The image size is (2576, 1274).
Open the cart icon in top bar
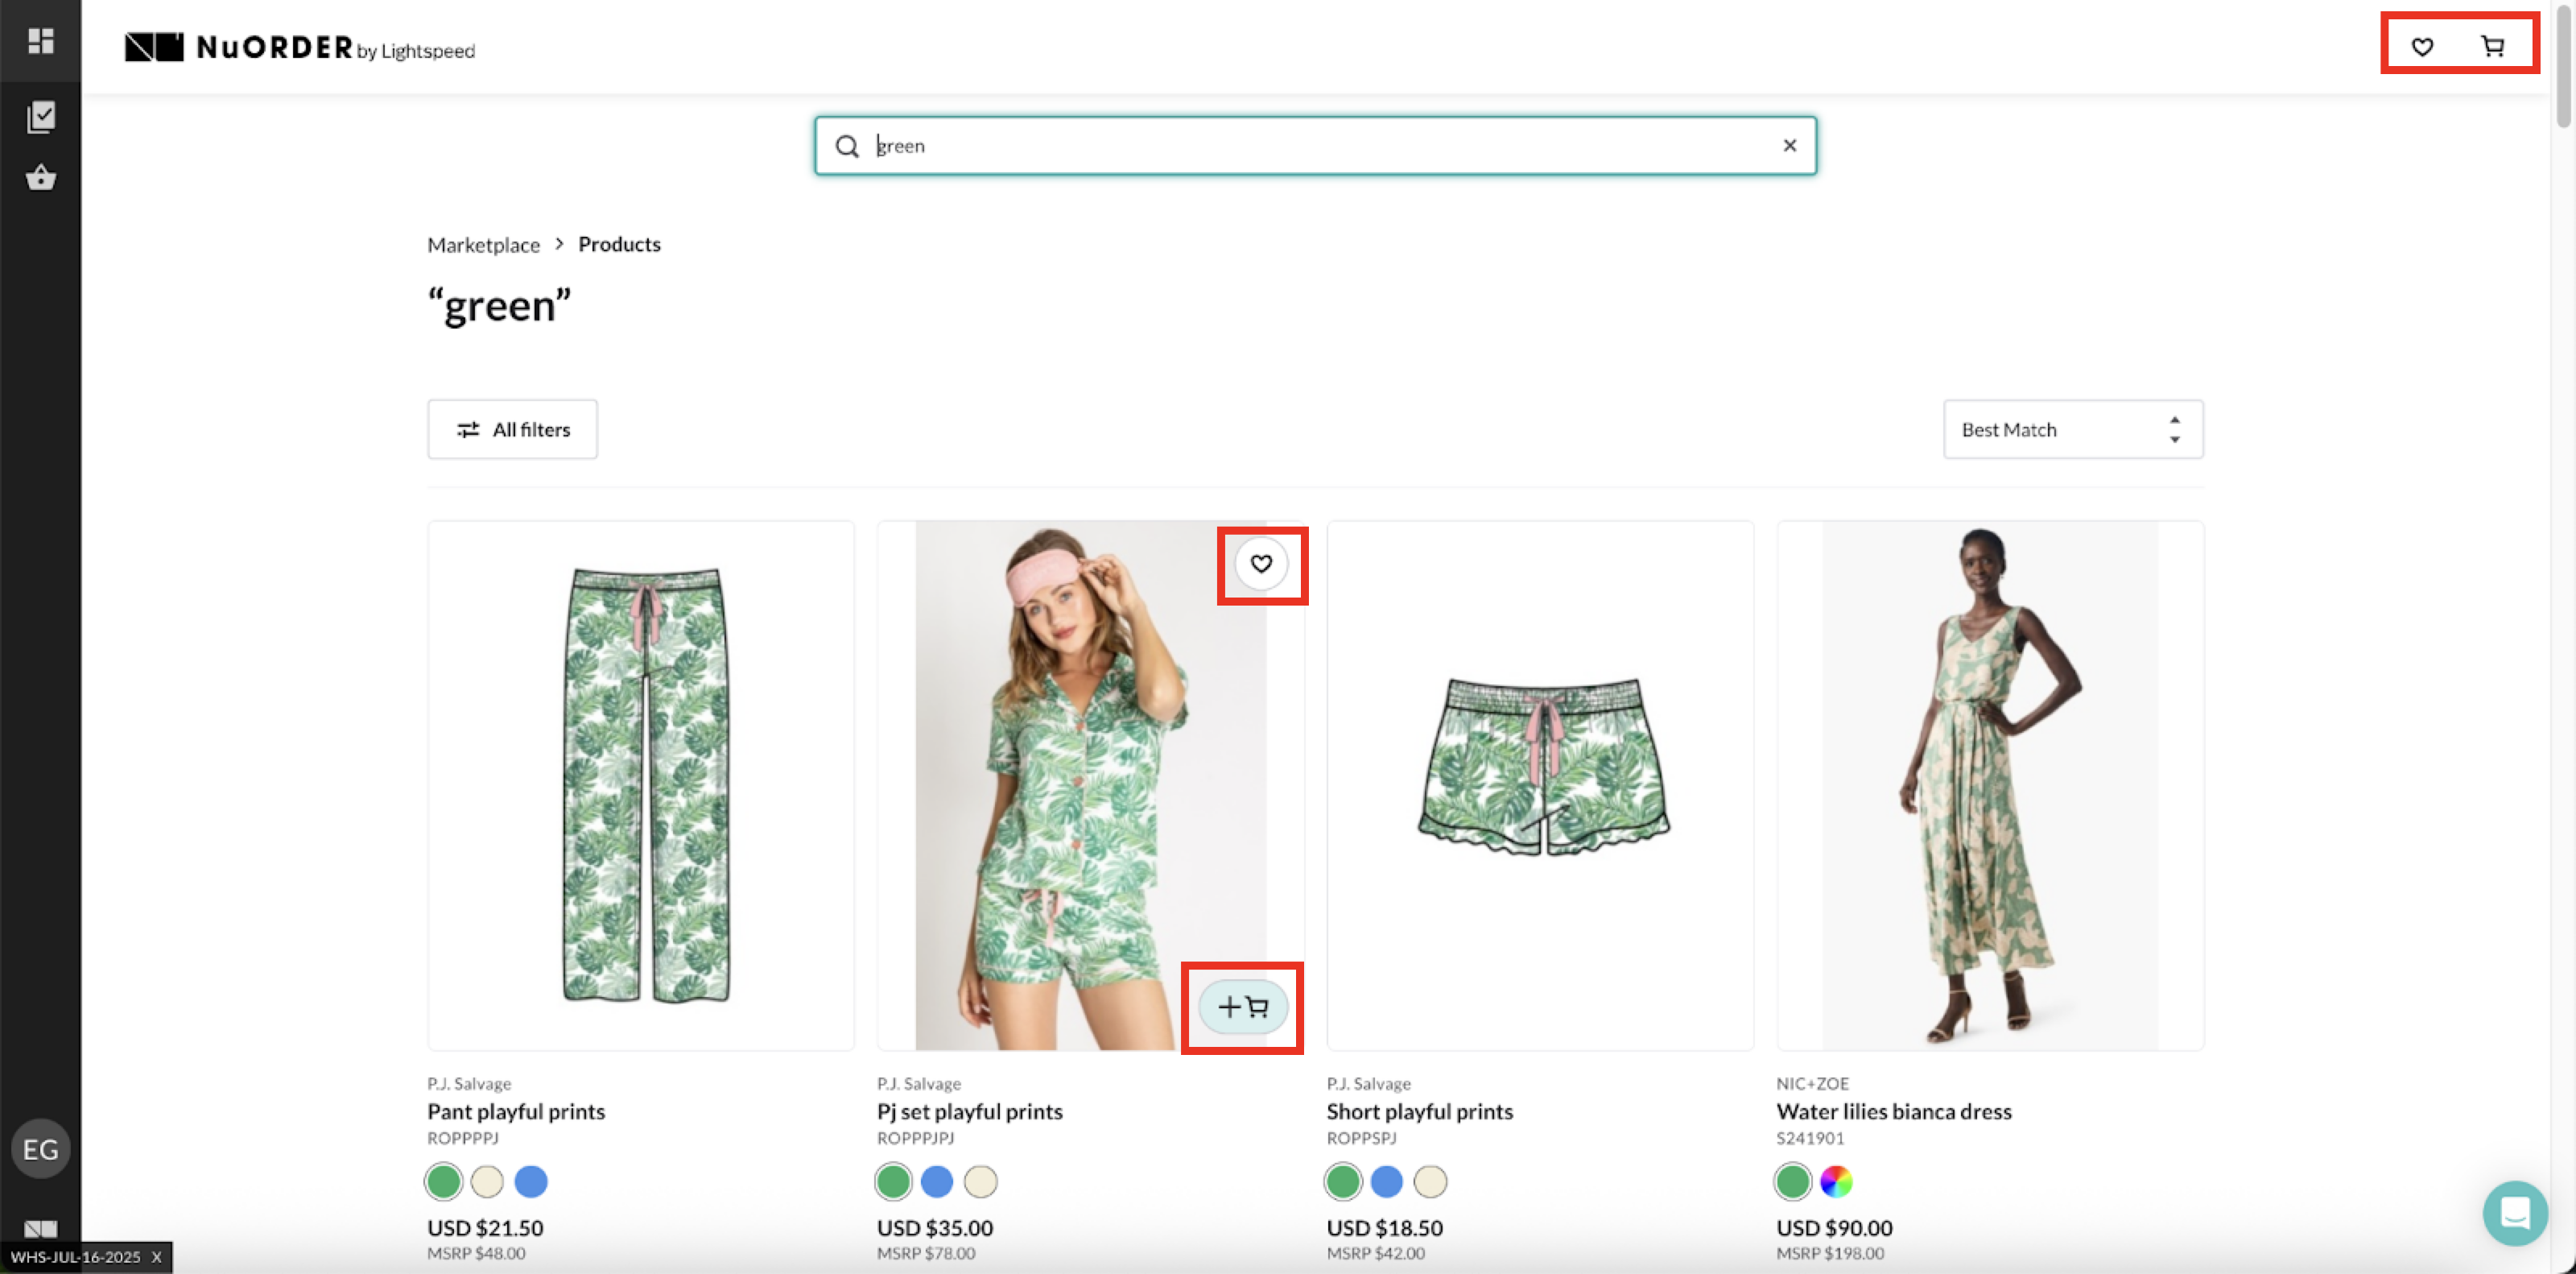[x=2492, y=46]
